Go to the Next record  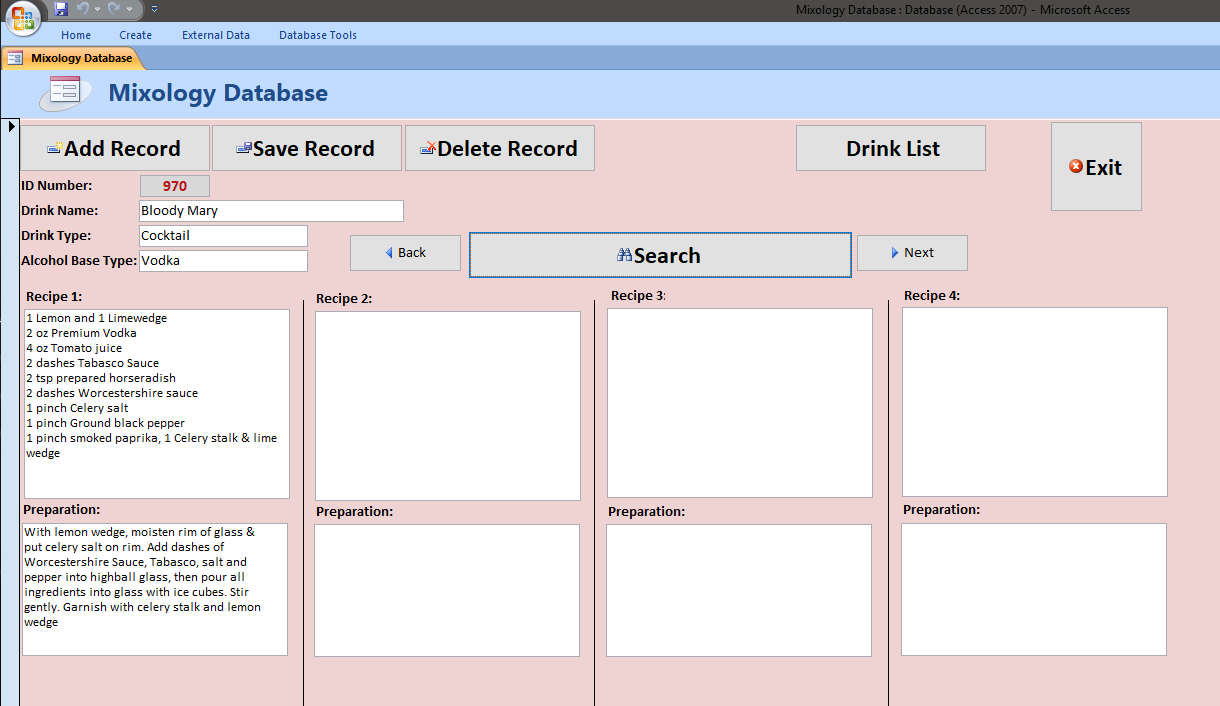(x=912, y=253)
